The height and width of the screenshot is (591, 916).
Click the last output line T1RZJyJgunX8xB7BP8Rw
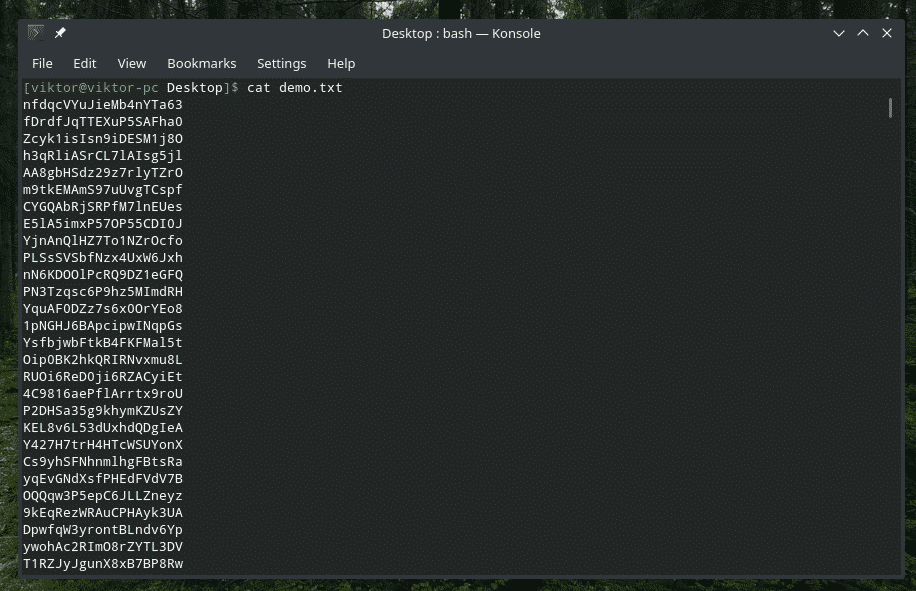[x=103, y=564]
